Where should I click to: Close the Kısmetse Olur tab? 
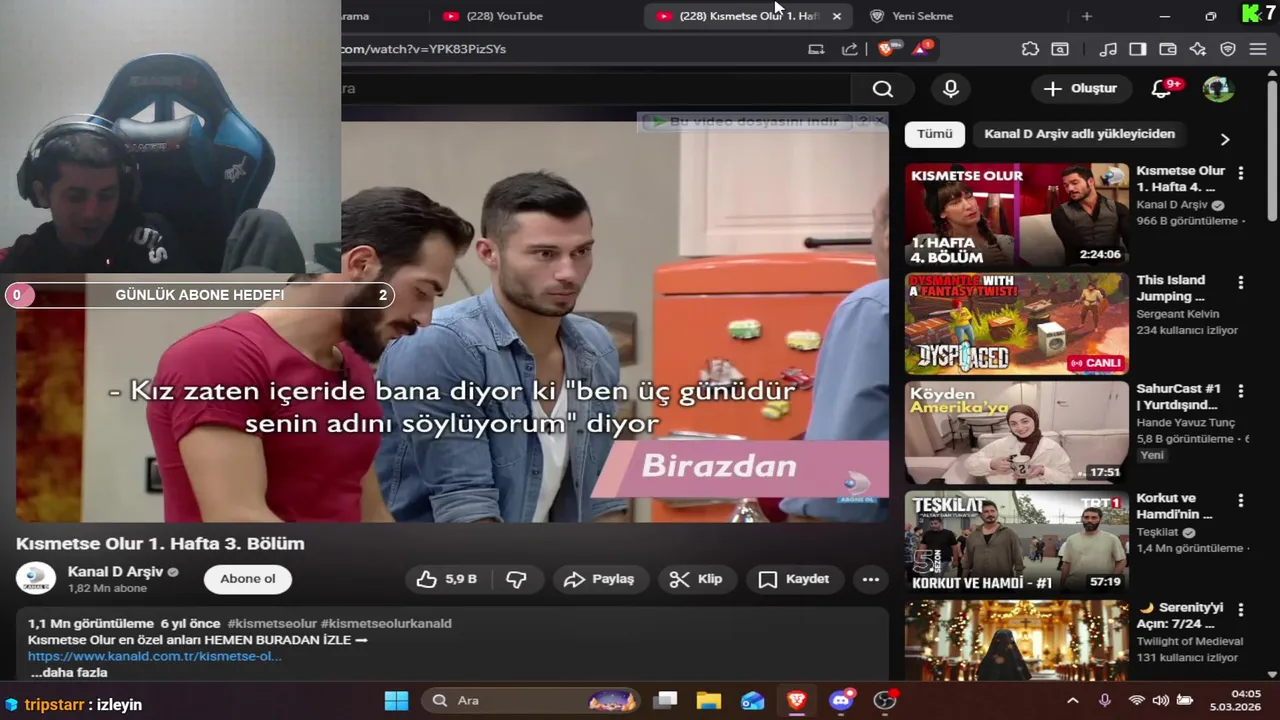coord(837,16)
